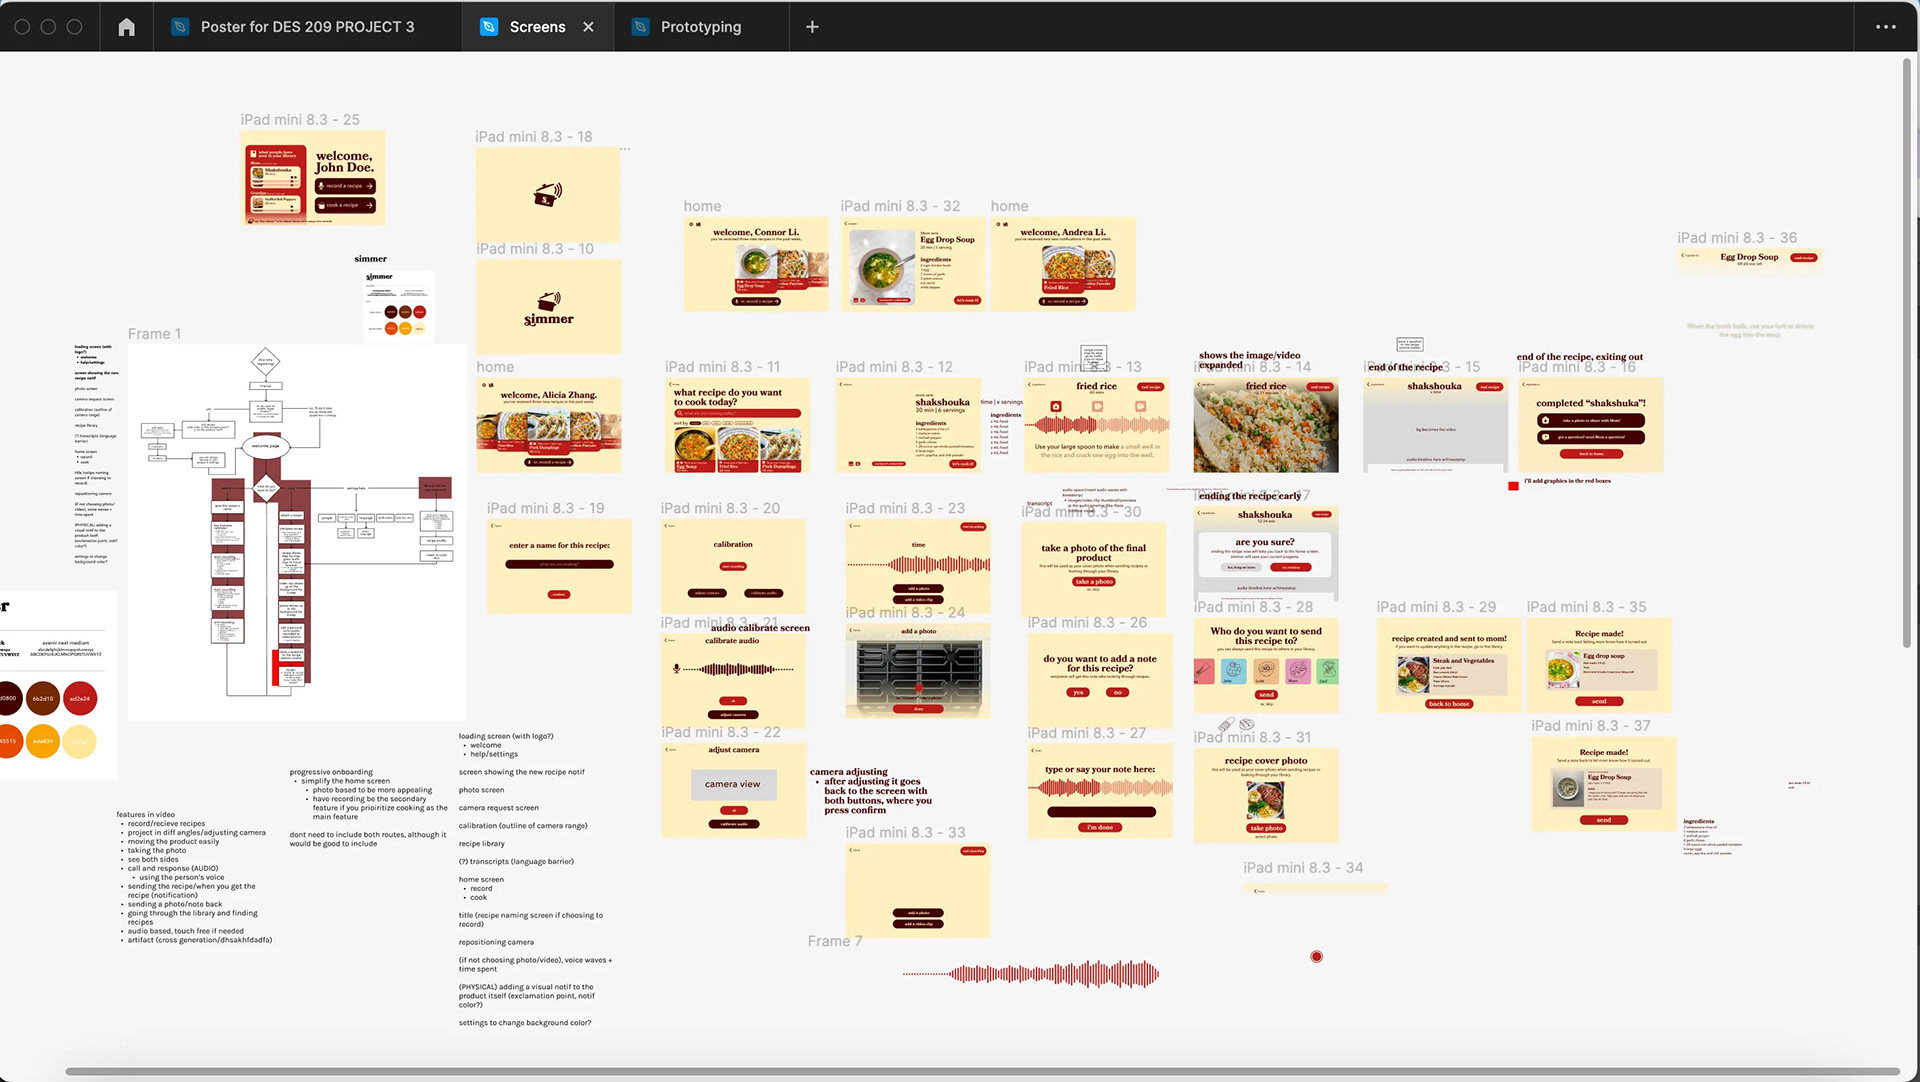This screenshot has height=1082, width=1920.
Task: Select the iPad mini 8.3 - 18 frame label
Action: 534,136
